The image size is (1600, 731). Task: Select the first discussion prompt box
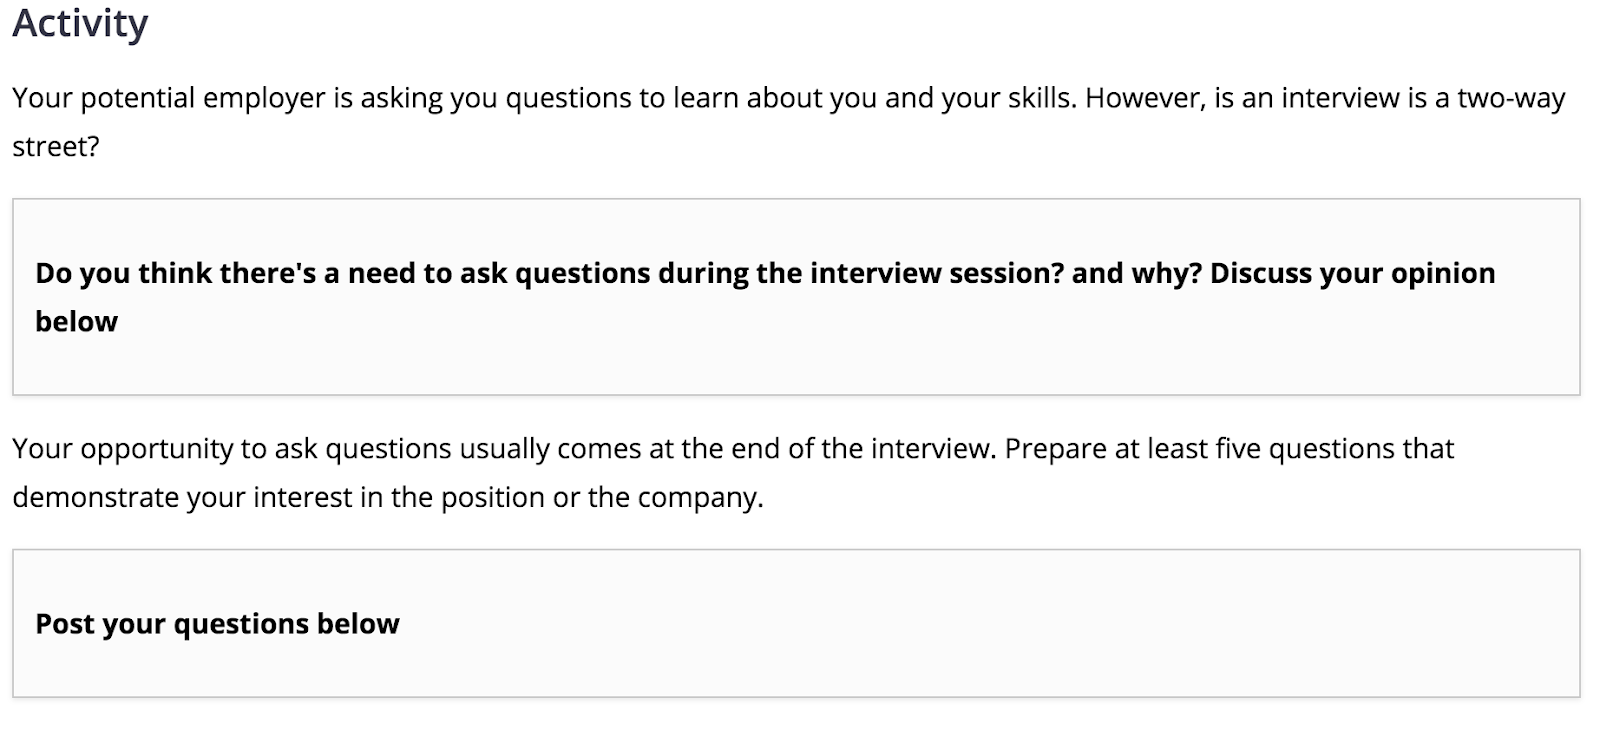click(x=796, y=297)
